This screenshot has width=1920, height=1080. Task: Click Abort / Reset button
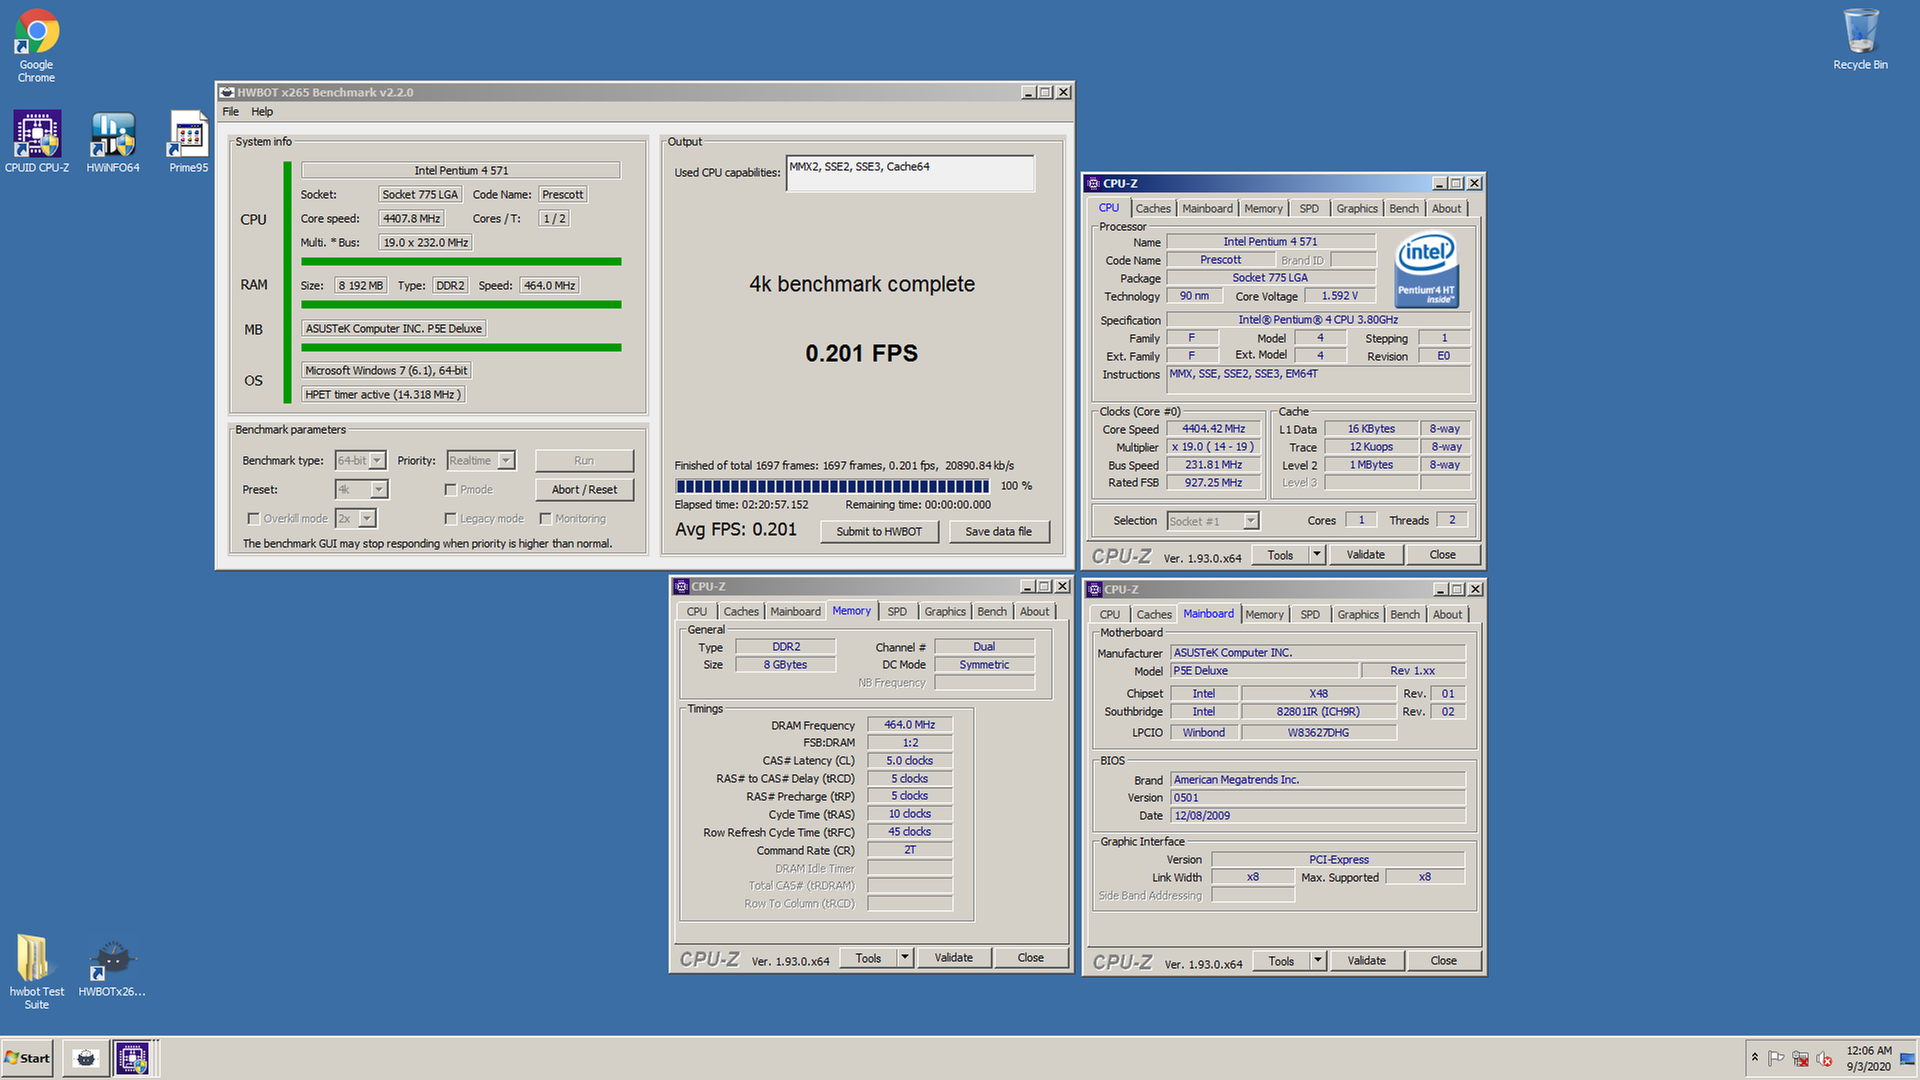pos(584,490)
